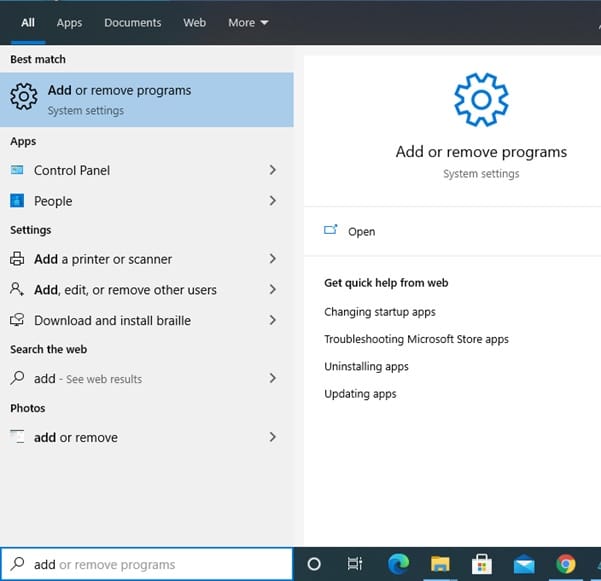Select Download and install braille setting
601x581 pixels.
146,320
